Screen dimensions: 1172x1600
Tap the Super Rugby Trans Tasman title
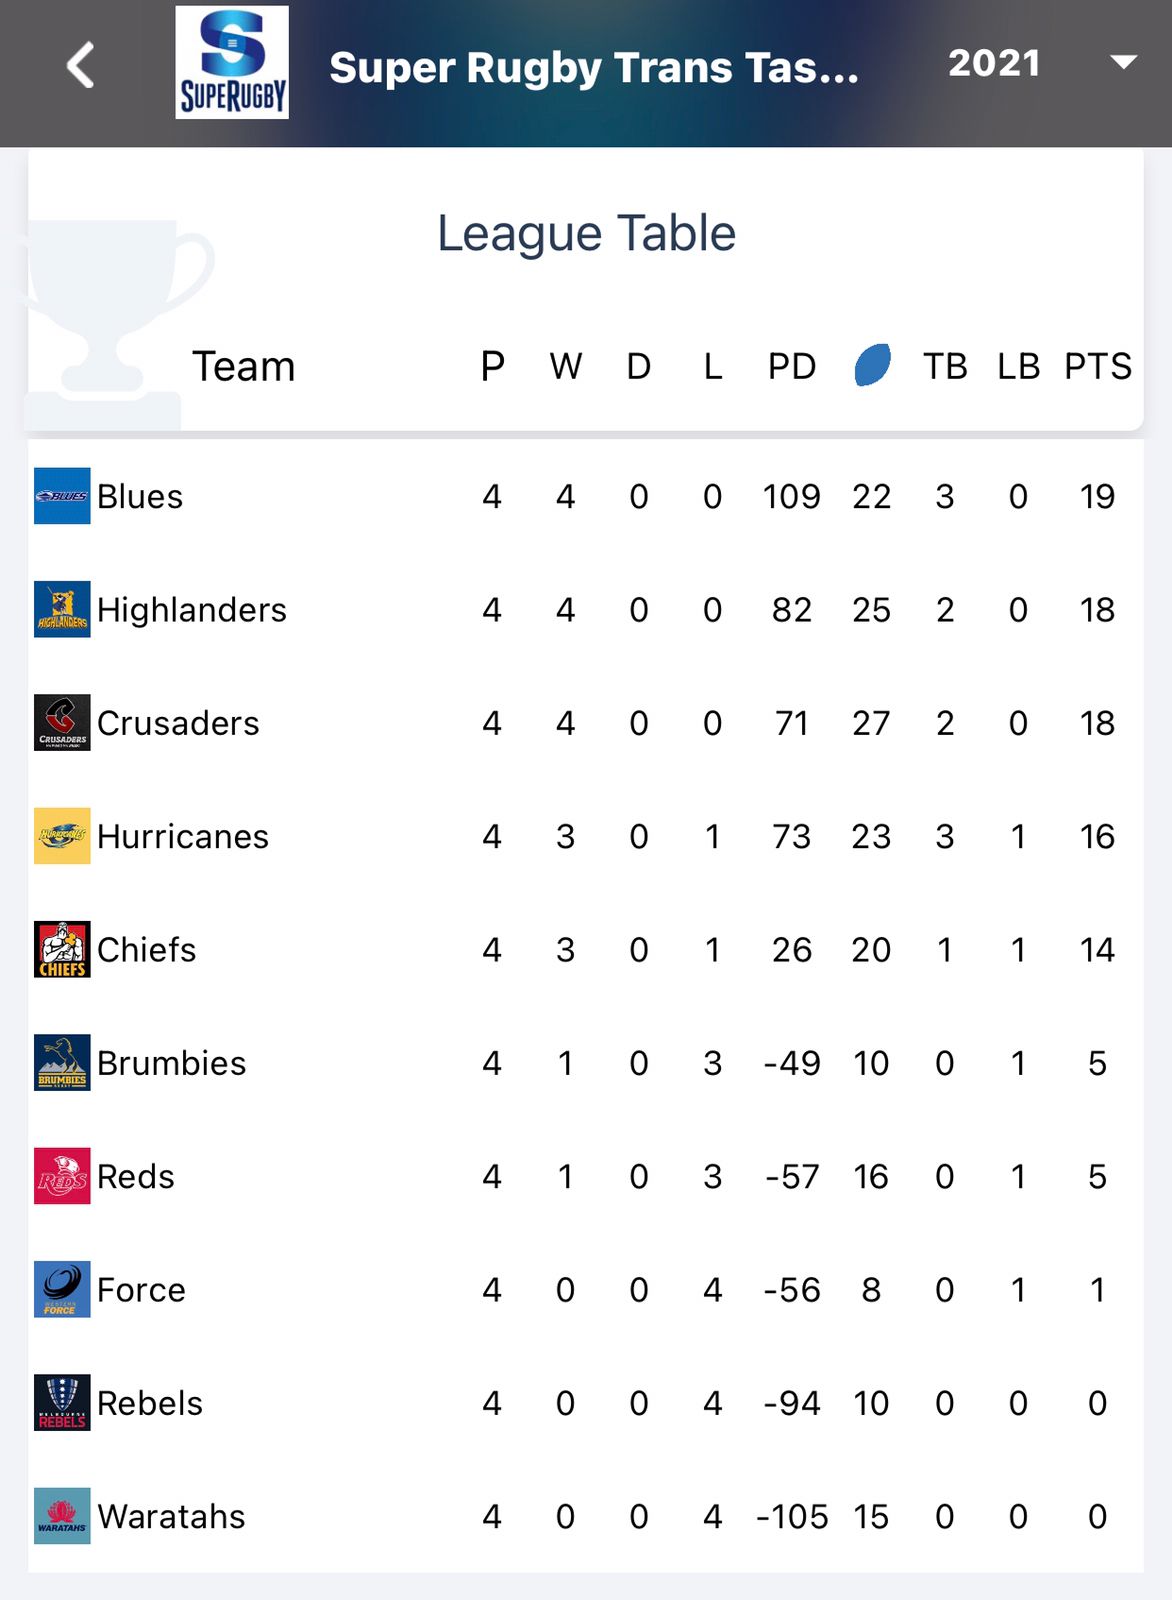click(x=594, y=68)
